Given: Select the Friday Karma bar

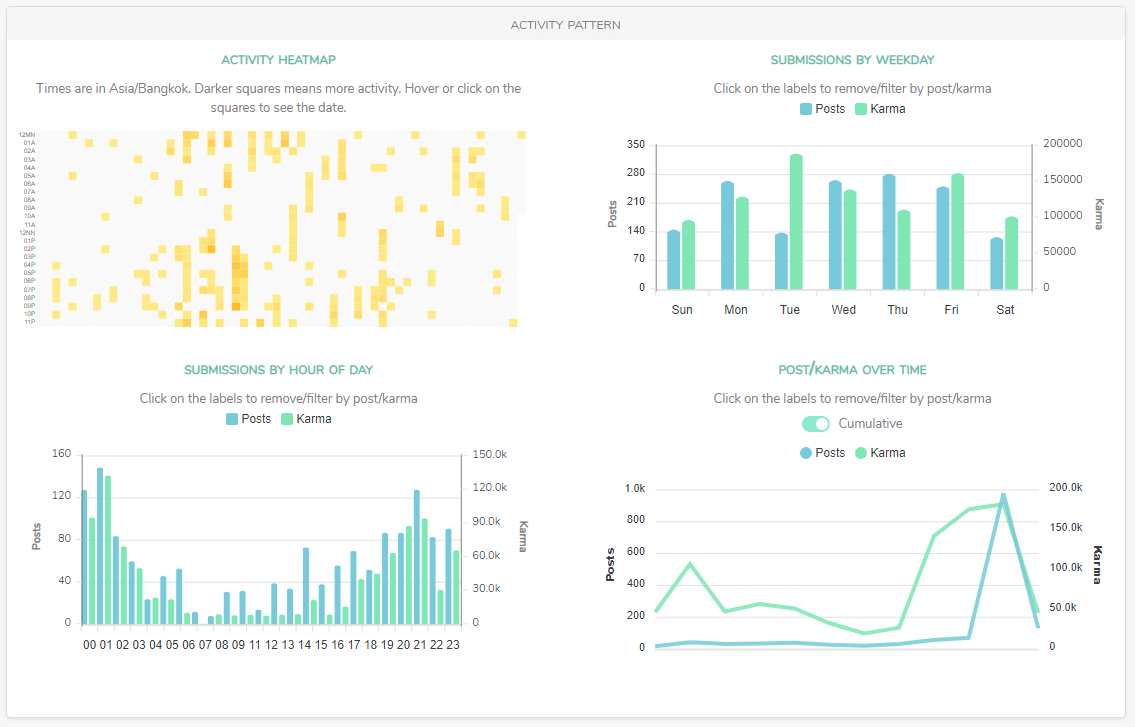Looking at the screenshot, I should point(957,232).
